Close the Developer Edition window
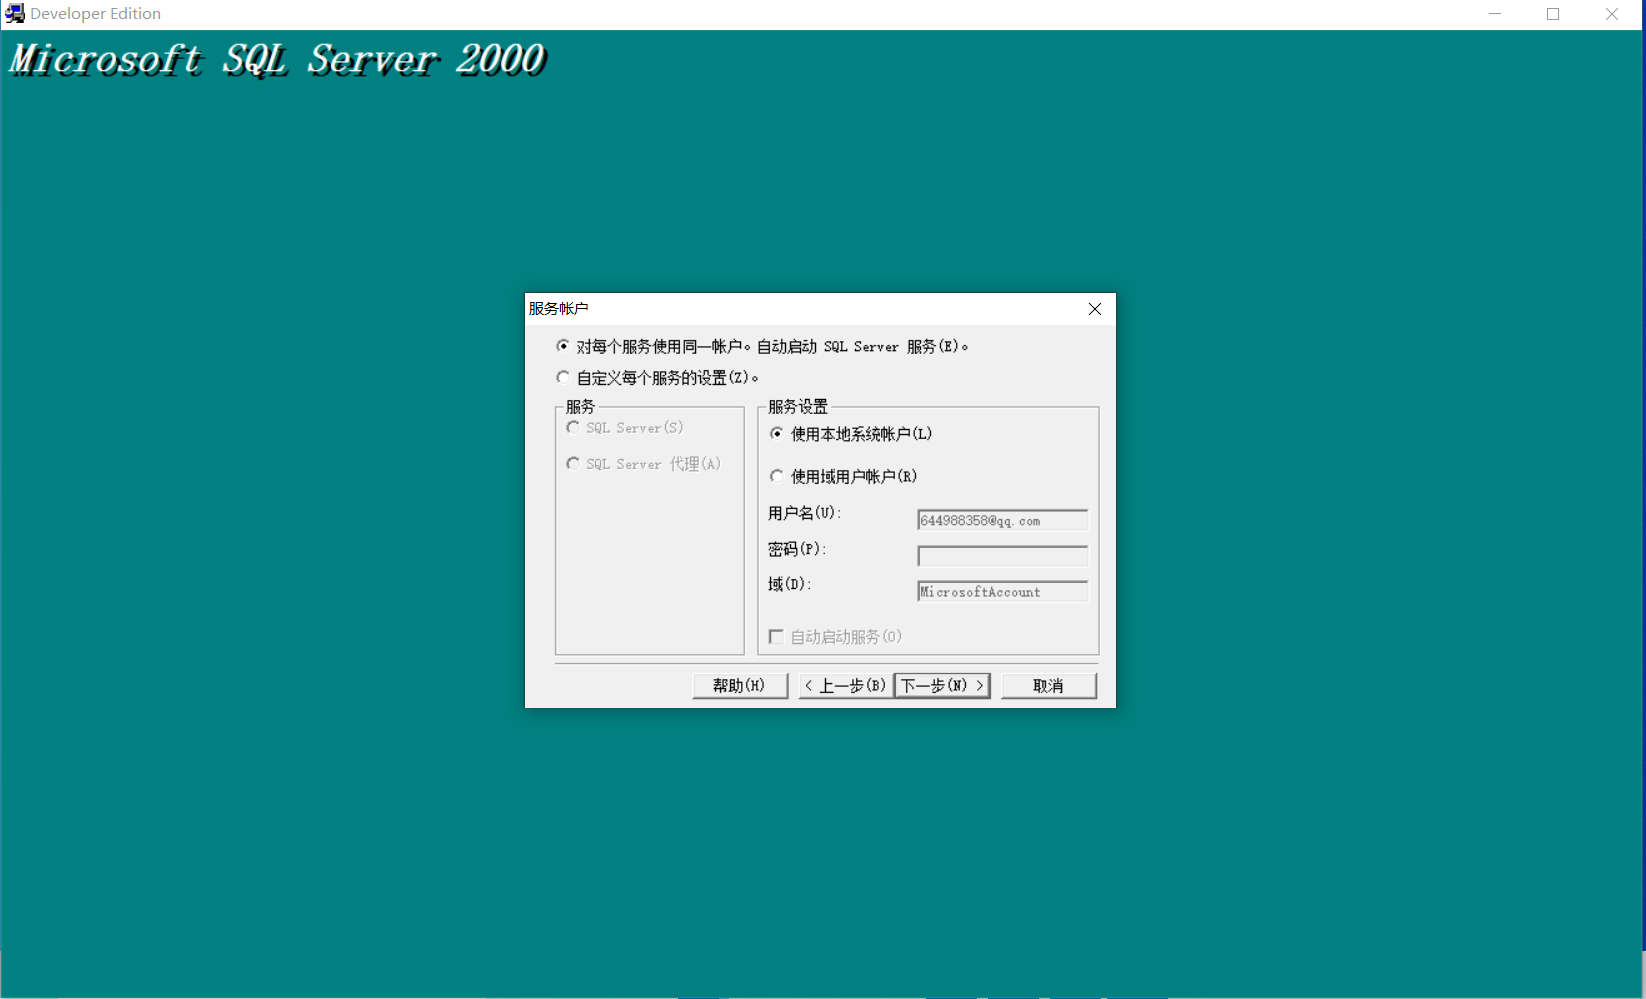This screenshot has width=1646, height=999. pos(1612,14)
